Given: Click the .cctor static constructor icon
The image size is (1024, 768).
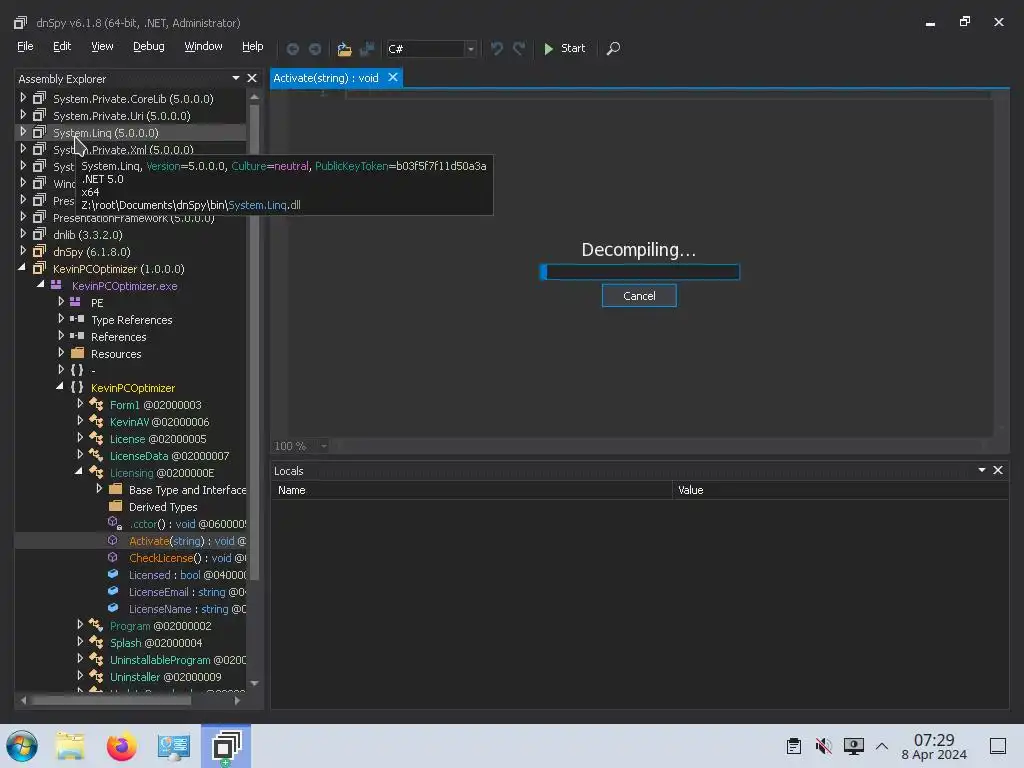Looking at the screenshot, I should coord(114,523).
